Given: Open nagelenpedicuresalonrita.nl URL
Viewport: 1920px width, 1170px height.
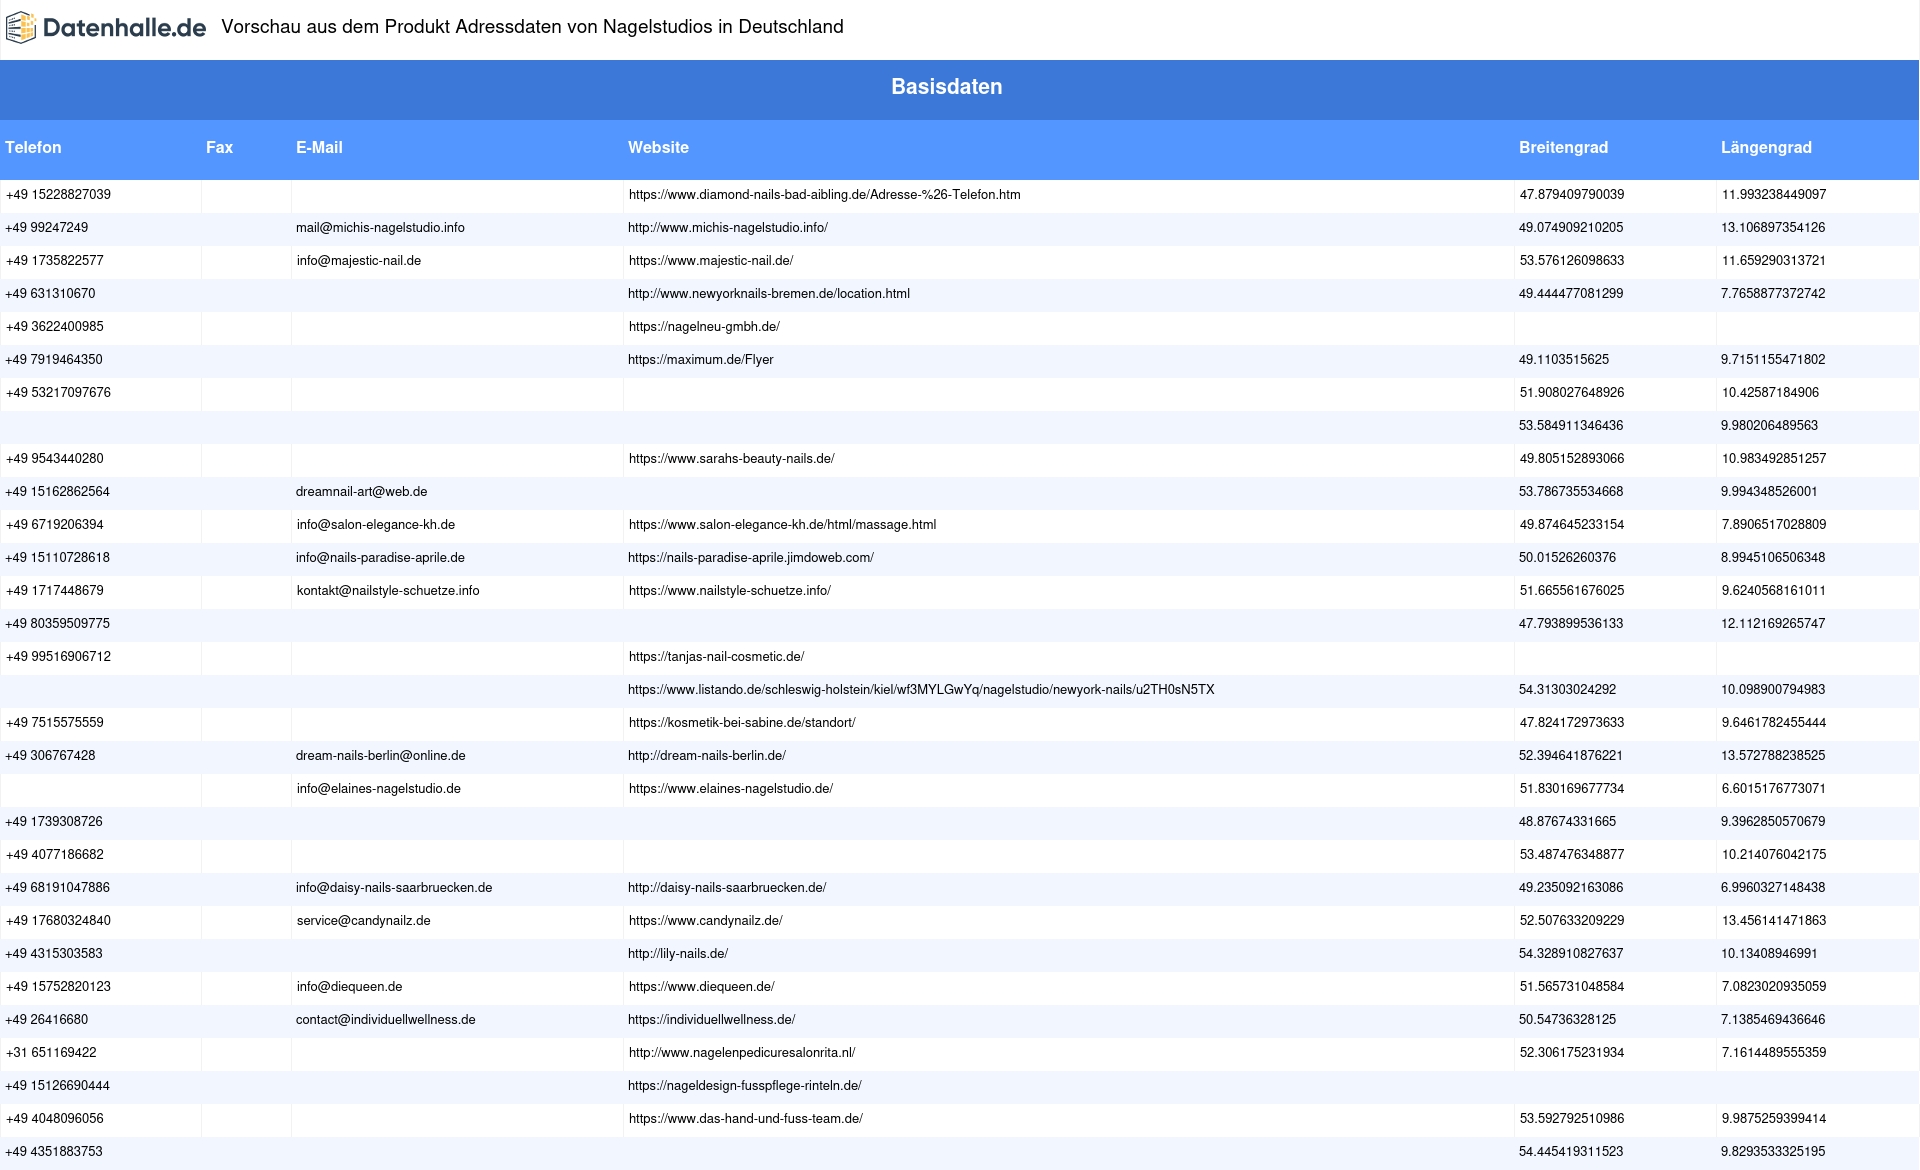Looking at the screenshot, I should [x=742, y=1053].
